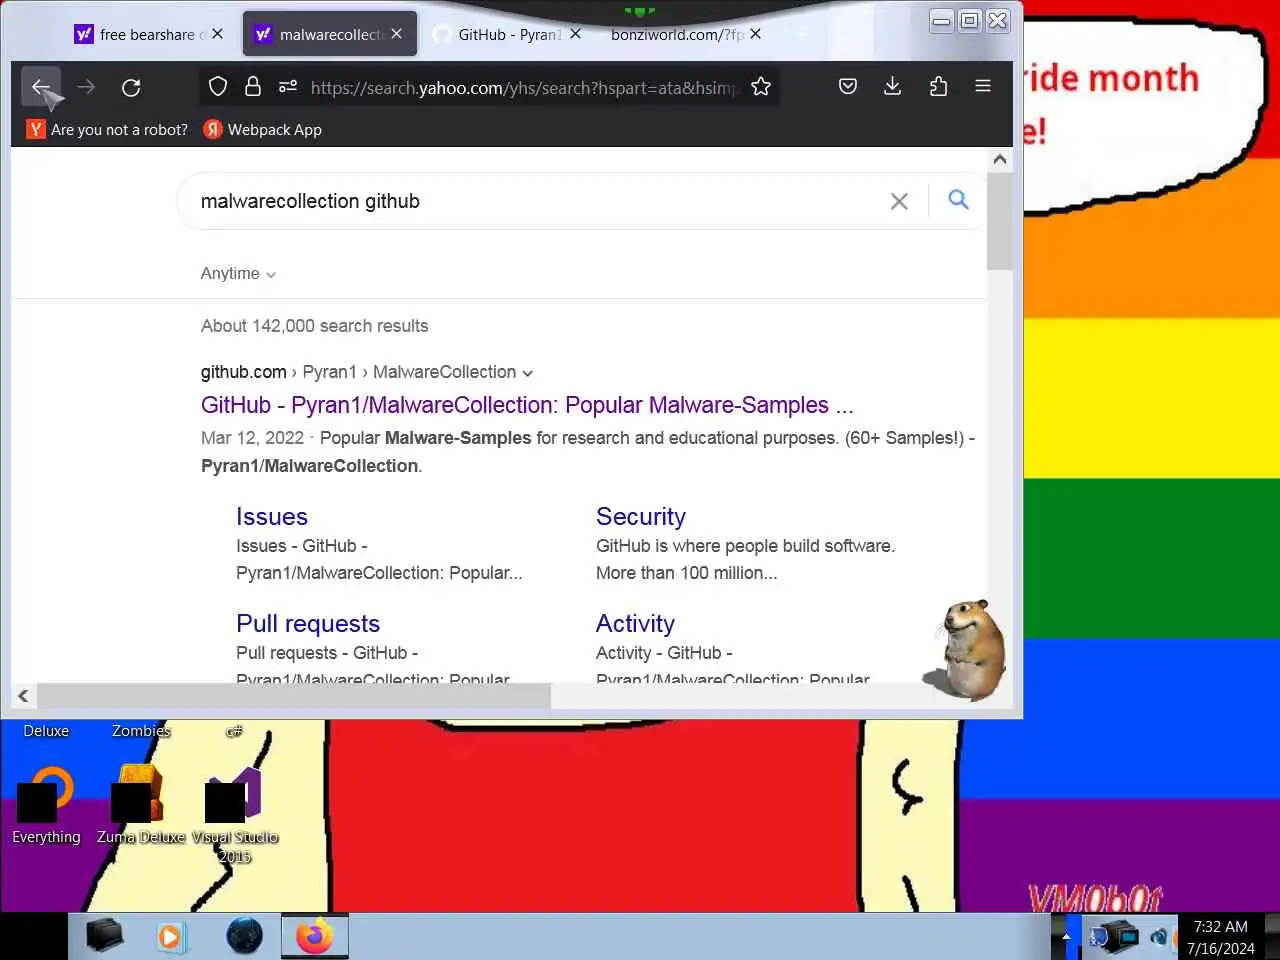
Task: Click the horizontal scrollbar thumb
Action: click(294, 696)
